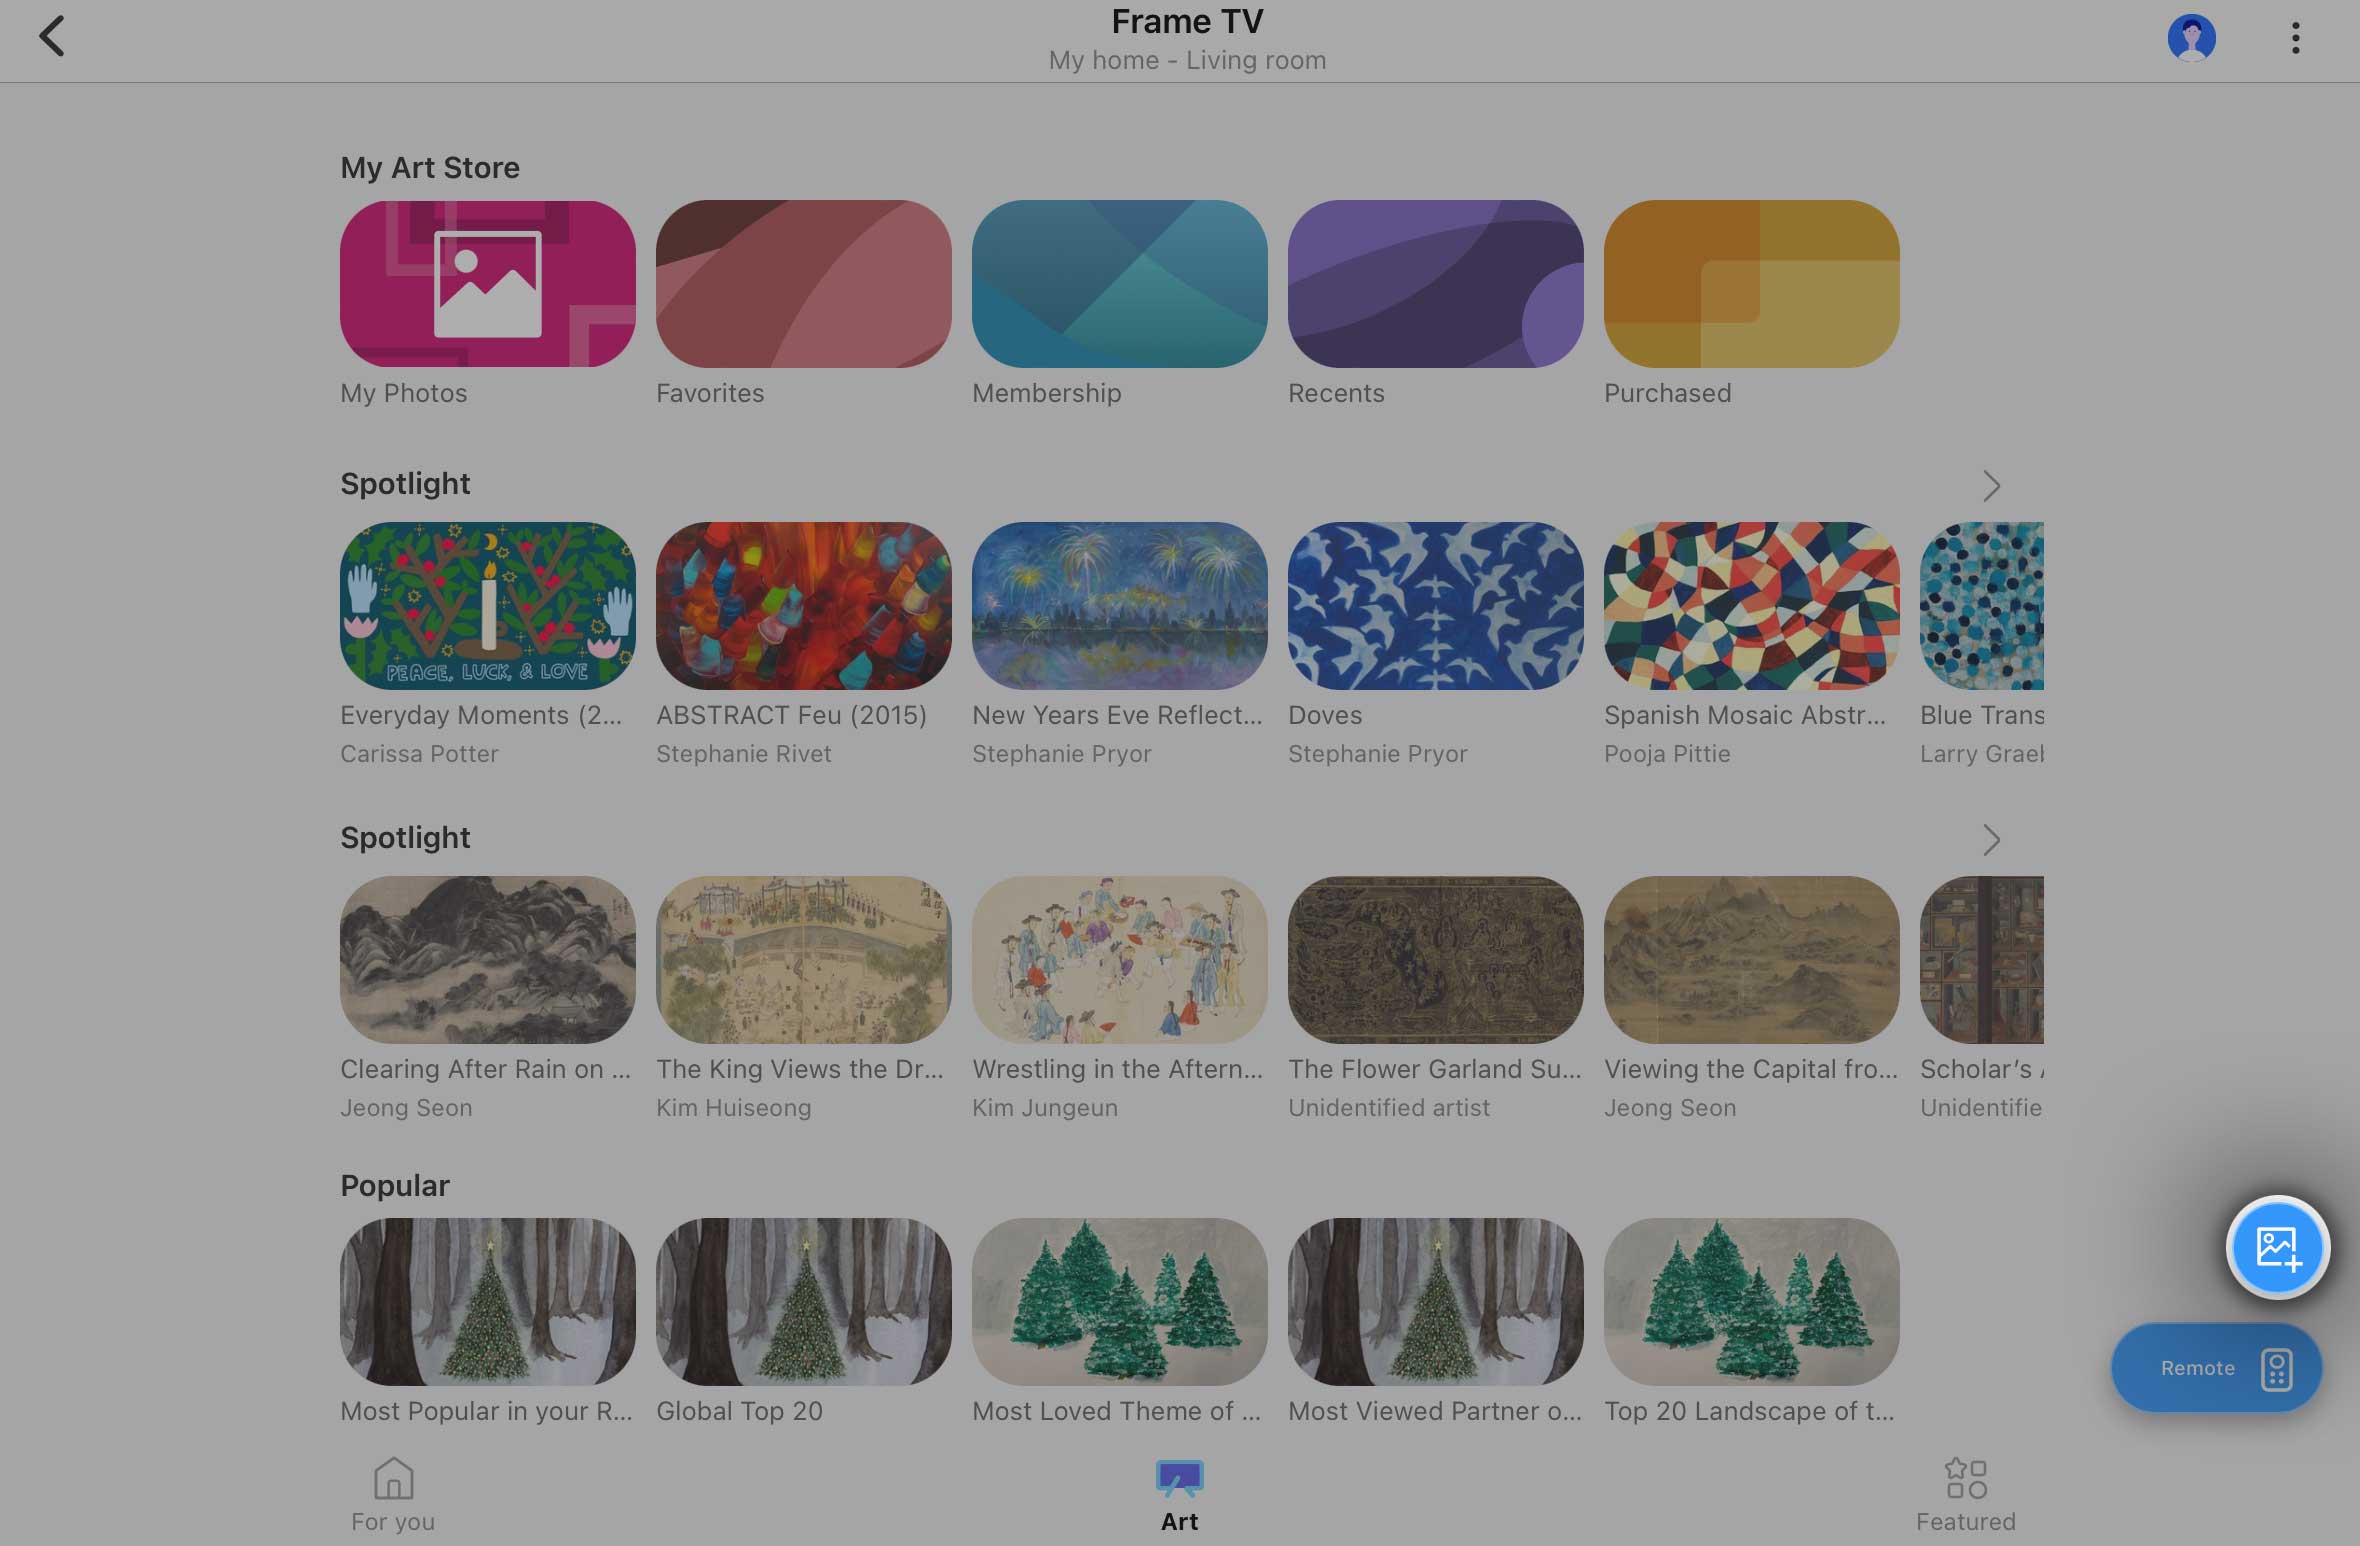Click the Spanish Mosaic Abstract title link
This screenshot has height=1546, width=2360.
1744,715
